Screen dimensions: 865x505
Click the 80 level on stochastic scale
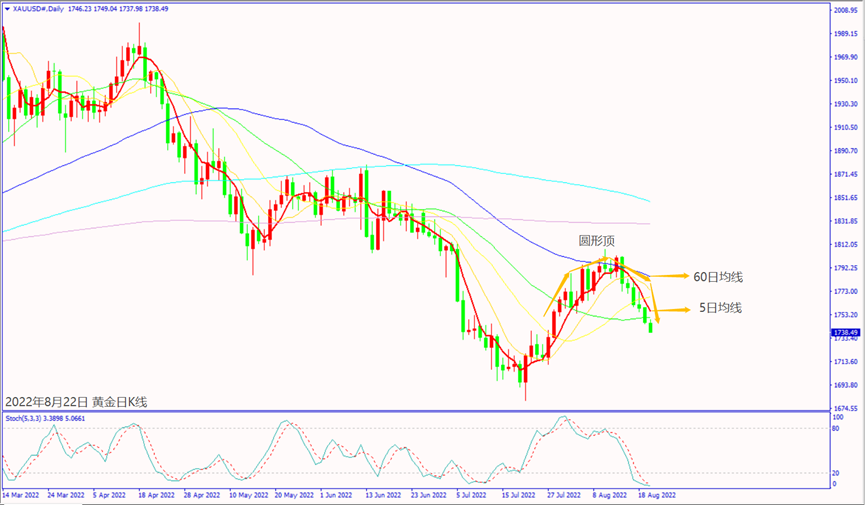point(836,428)
